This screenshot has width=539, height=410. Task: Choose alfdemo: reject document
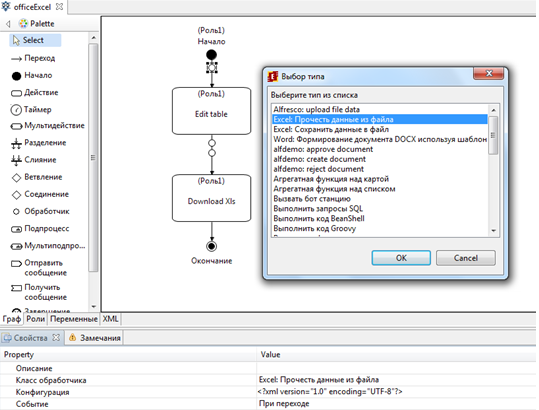coord(380,169)
